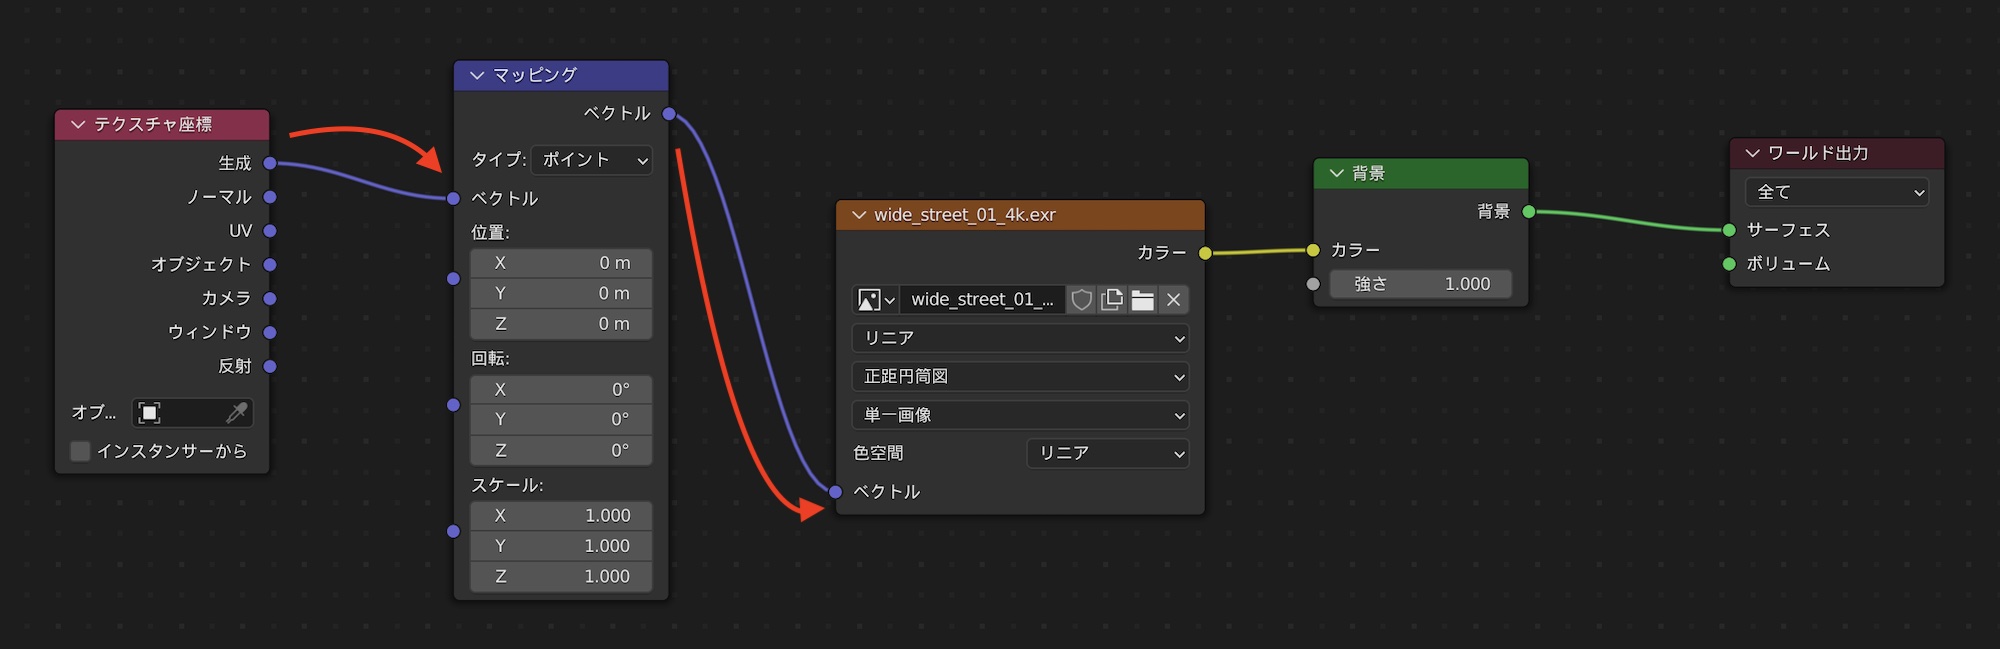Open the 色空間 リニア dropdown
Screen dimensions: 2000x649
(x=1108, y=453)
